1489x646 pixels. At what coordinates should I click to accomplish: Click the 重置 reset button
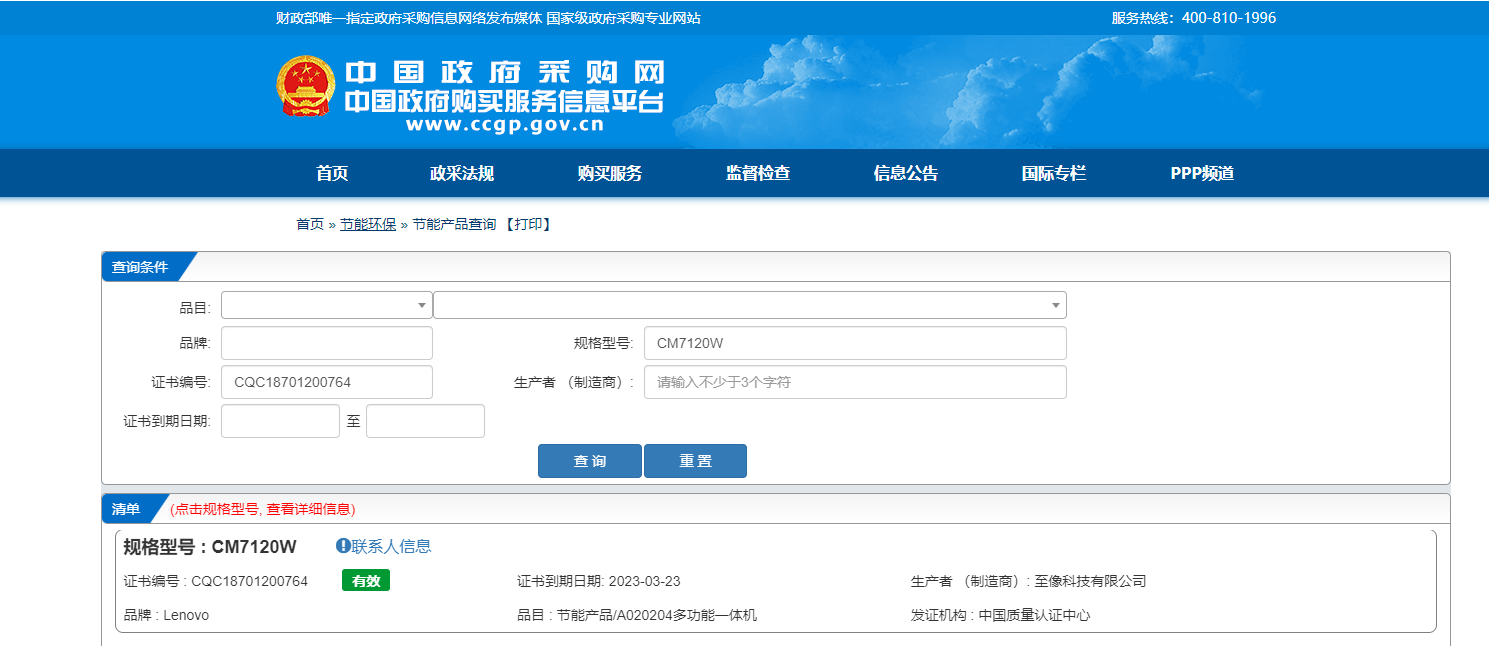(x=695, y=461)
